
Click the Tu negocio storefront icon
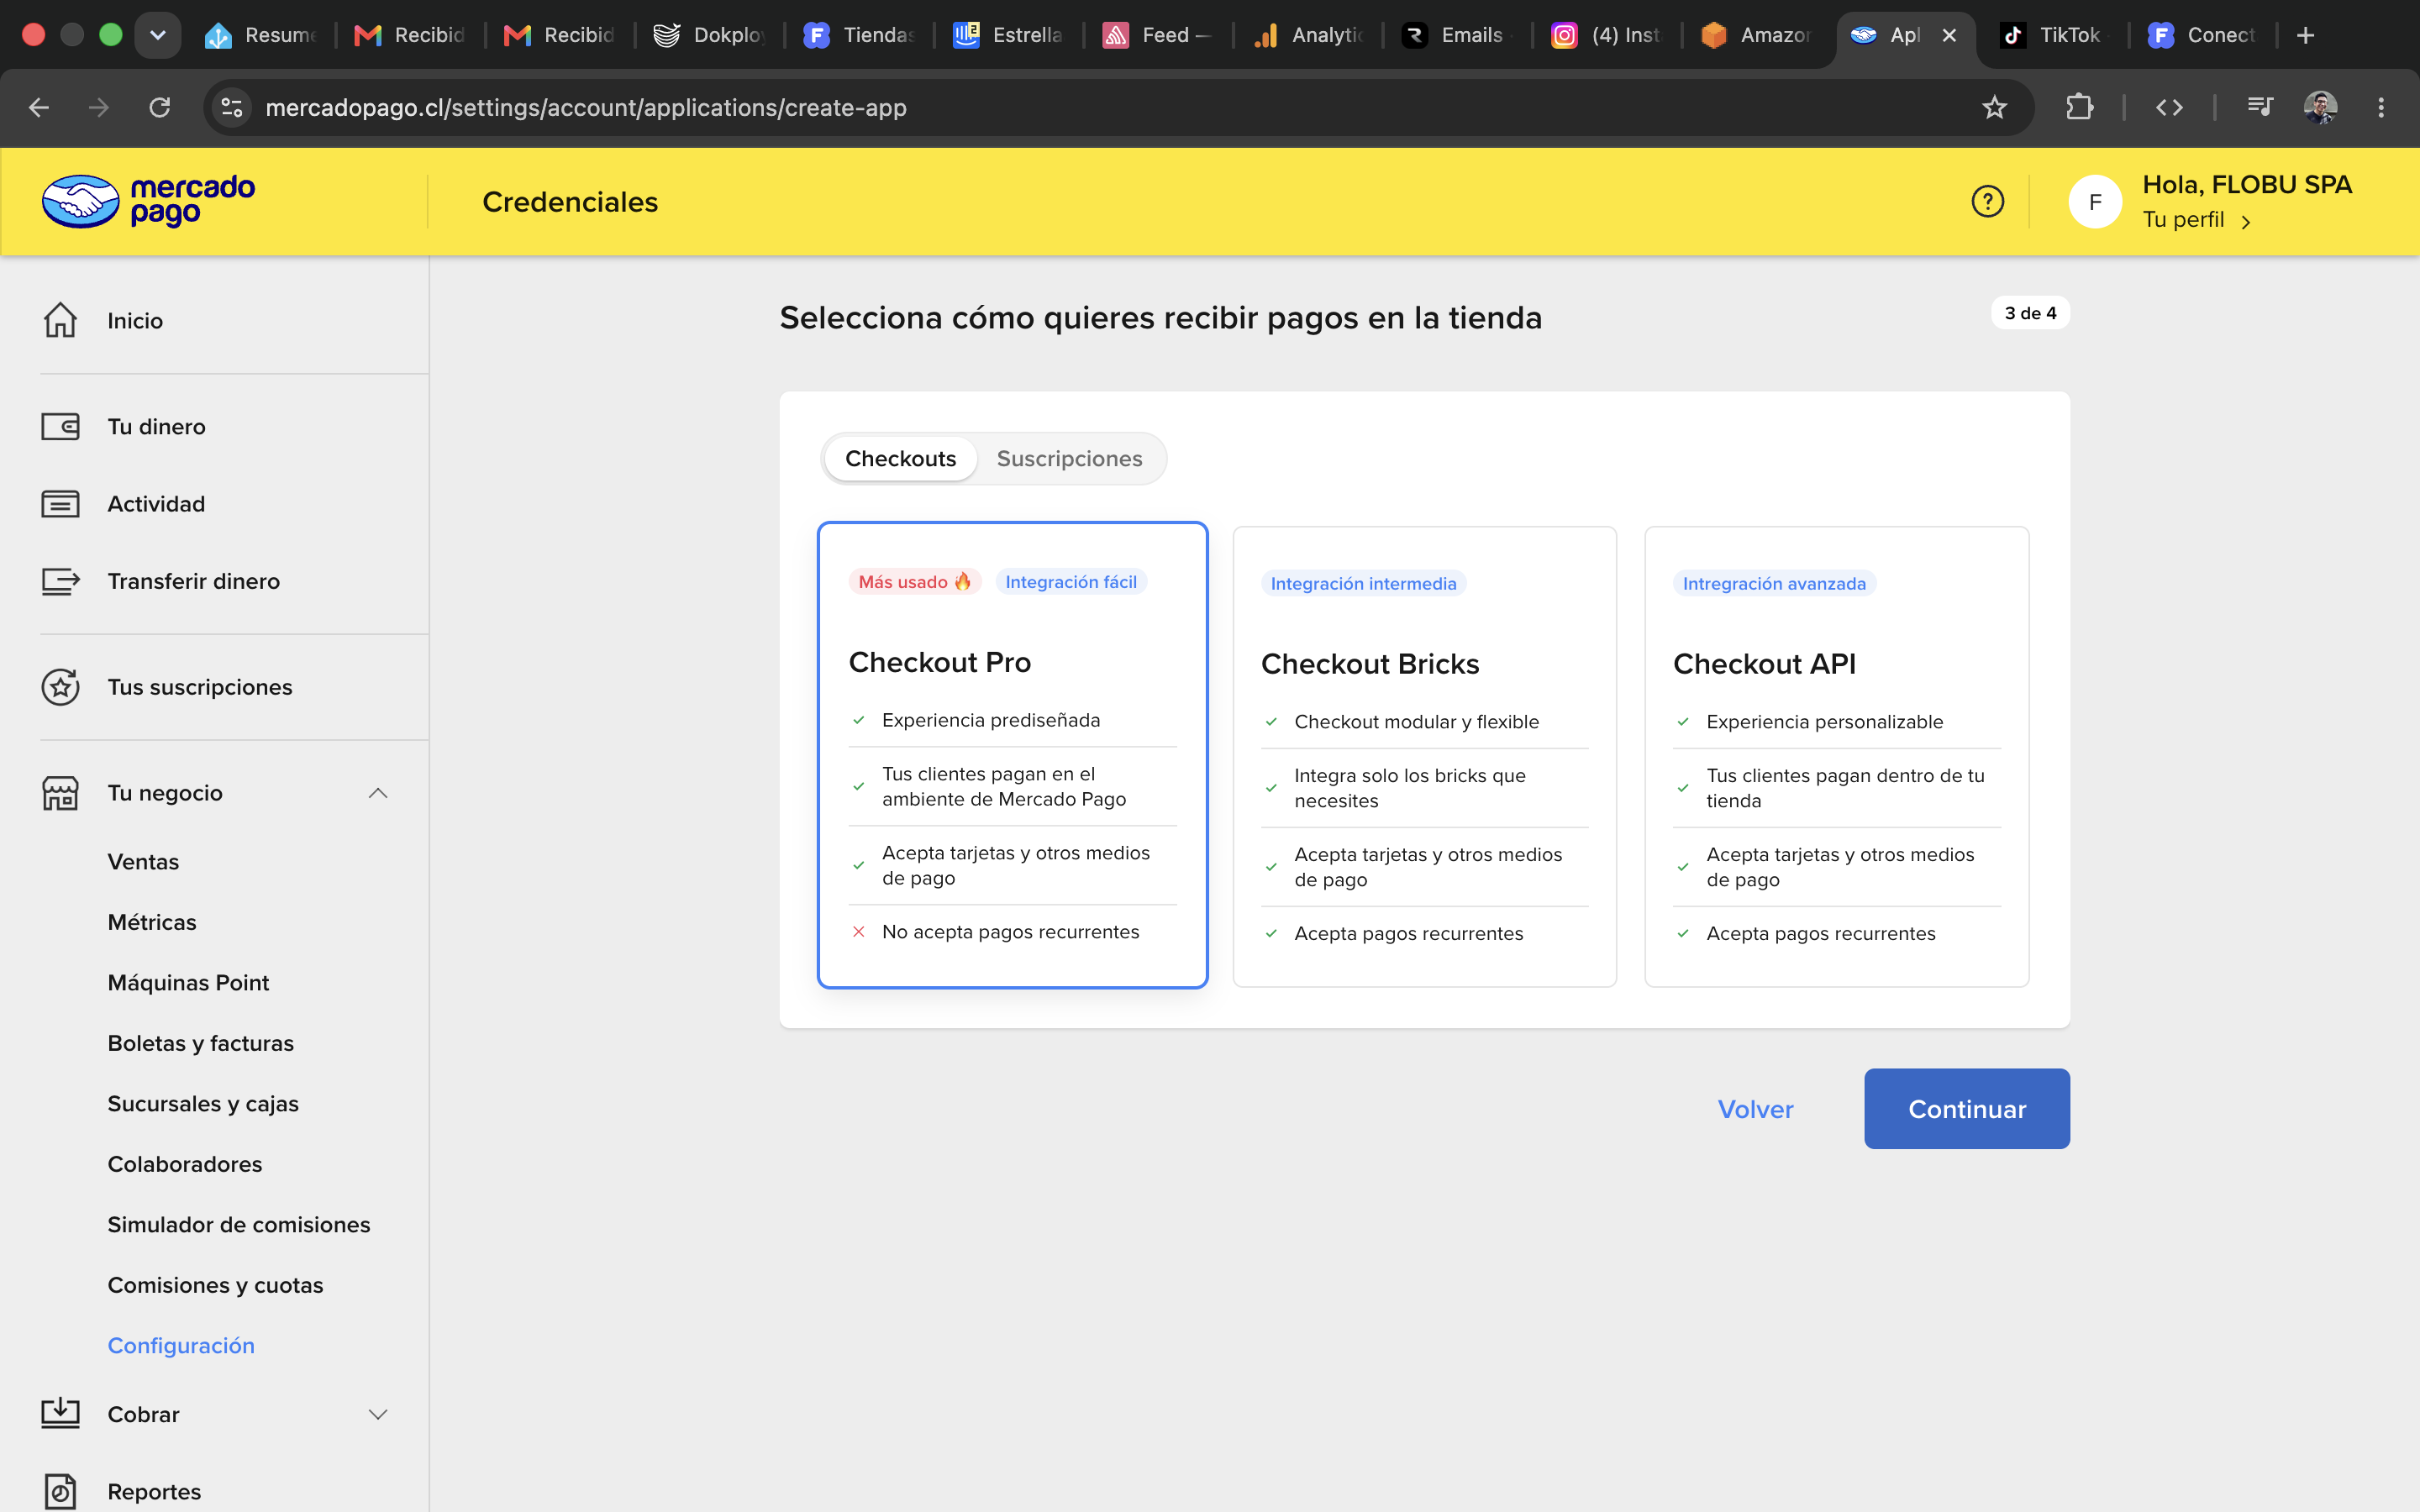[60, 793]
